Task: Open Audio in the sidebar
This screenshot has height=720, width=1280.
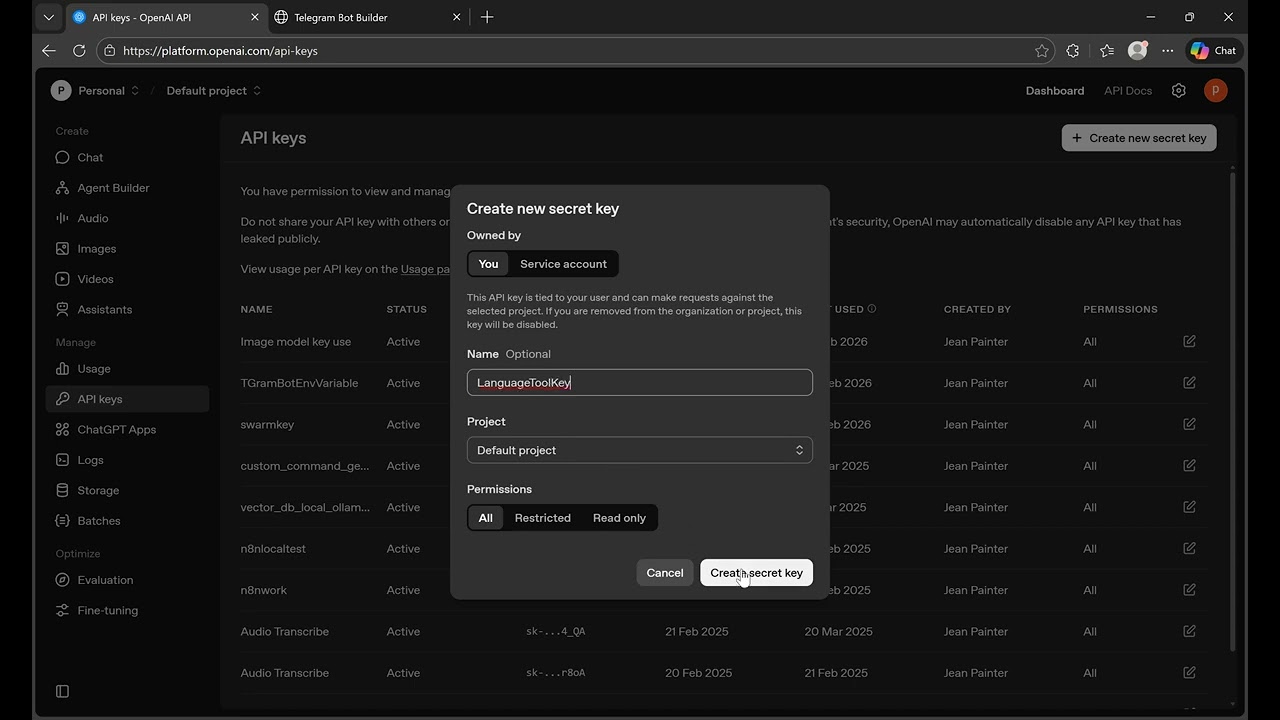Action: point(127,218)
